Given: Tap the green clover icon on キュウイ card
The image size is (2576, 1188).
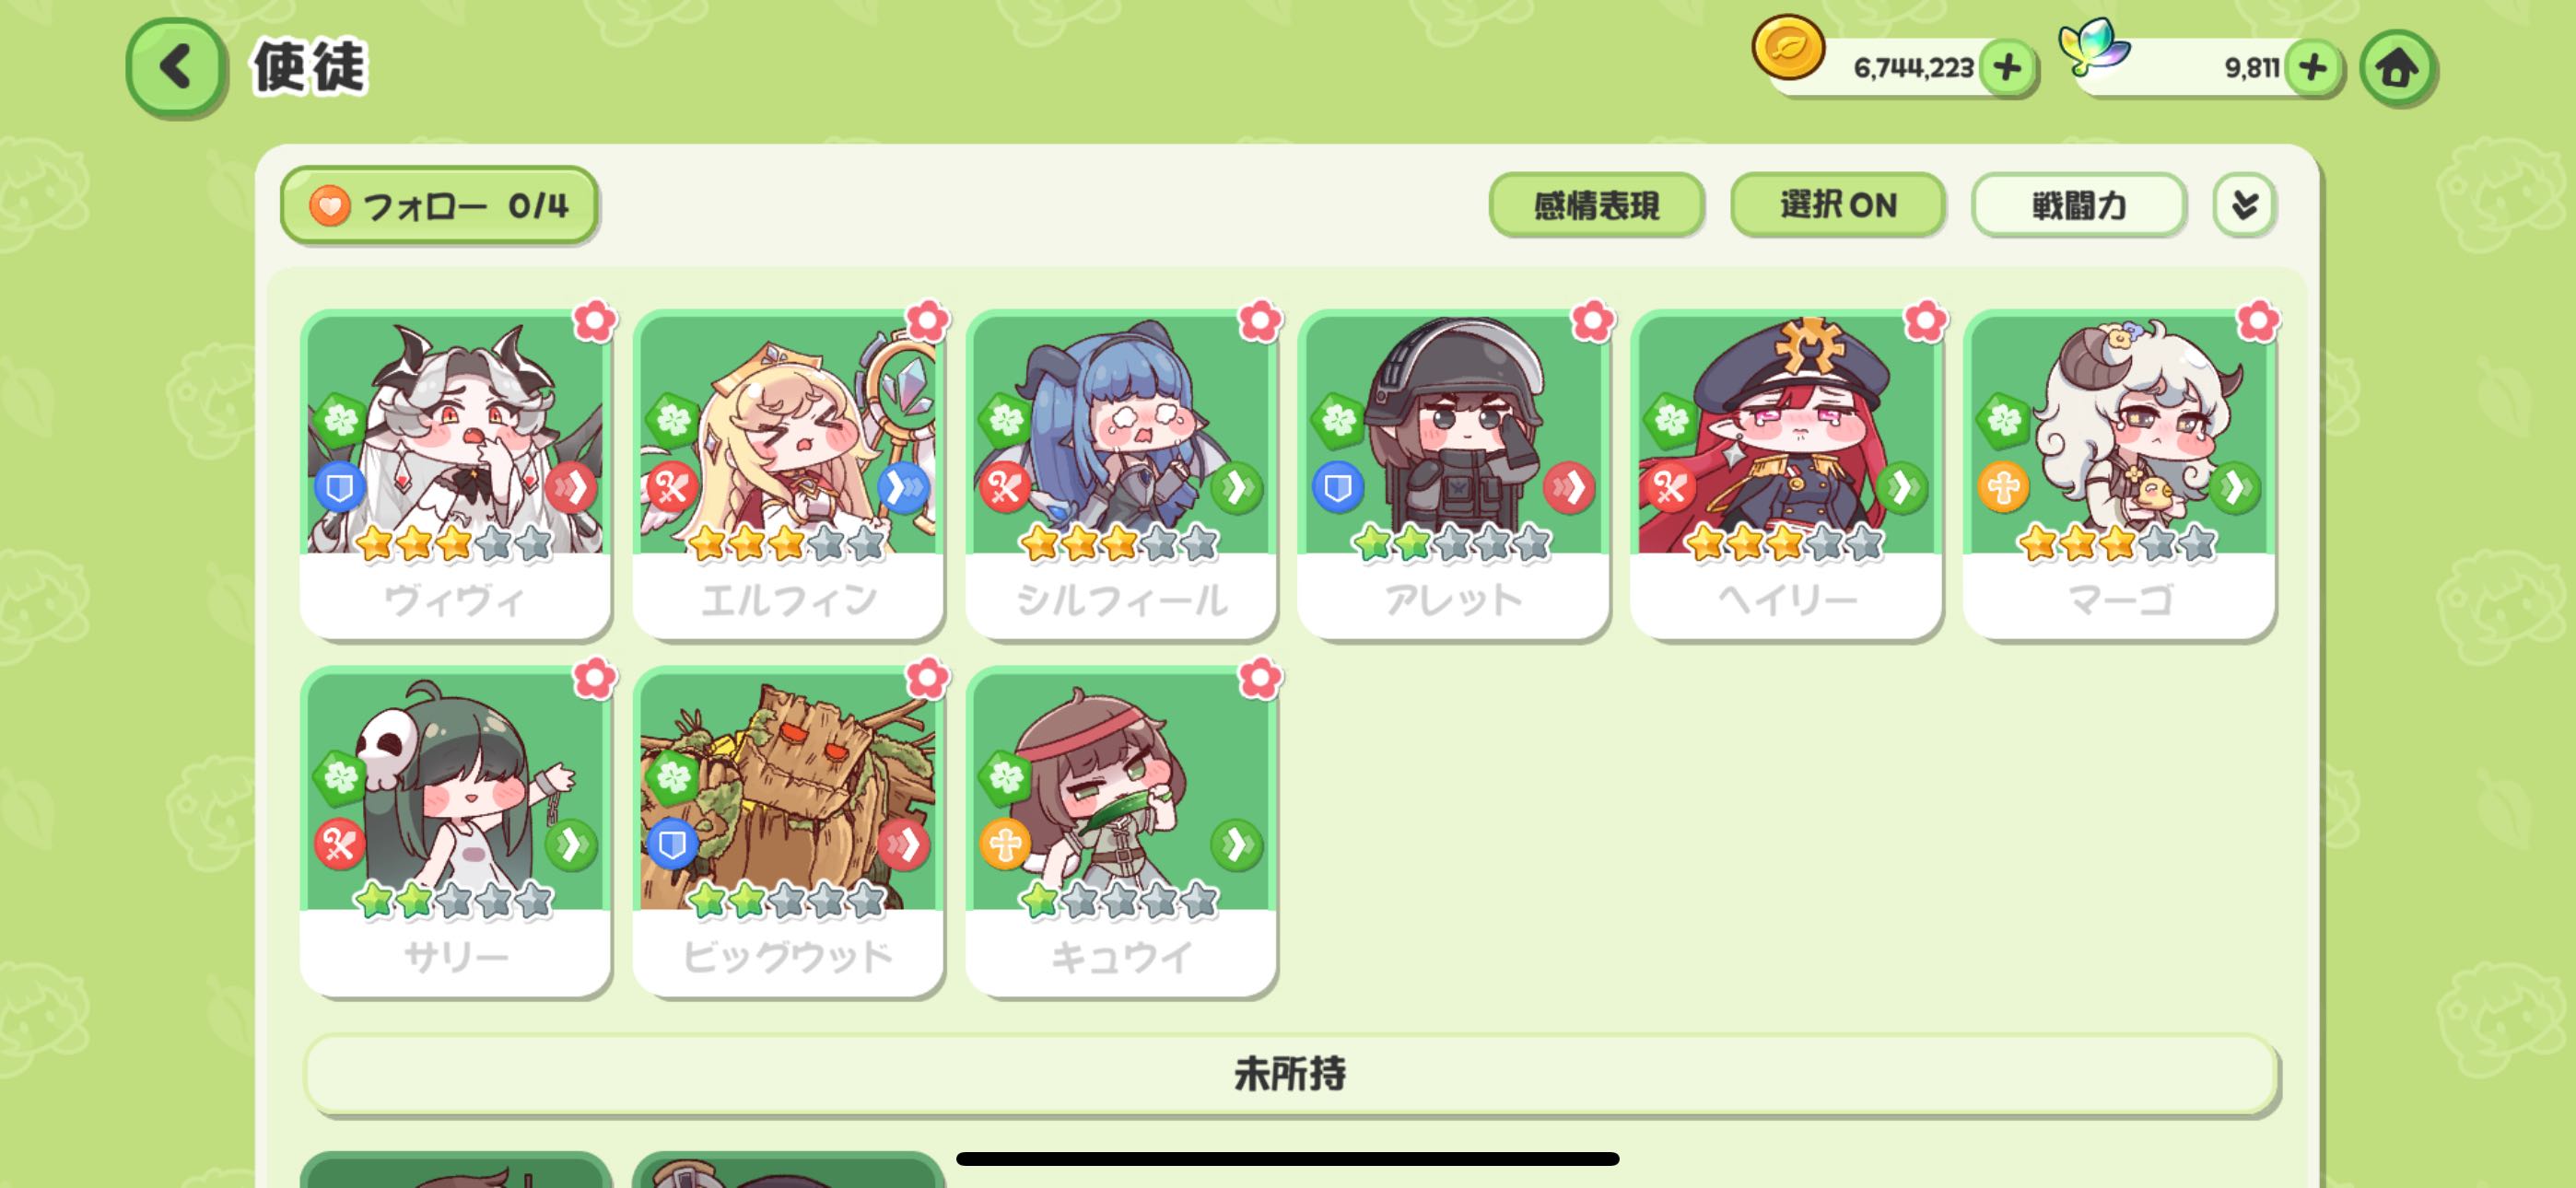Looking at the screenshot, I should [1005, 776].
